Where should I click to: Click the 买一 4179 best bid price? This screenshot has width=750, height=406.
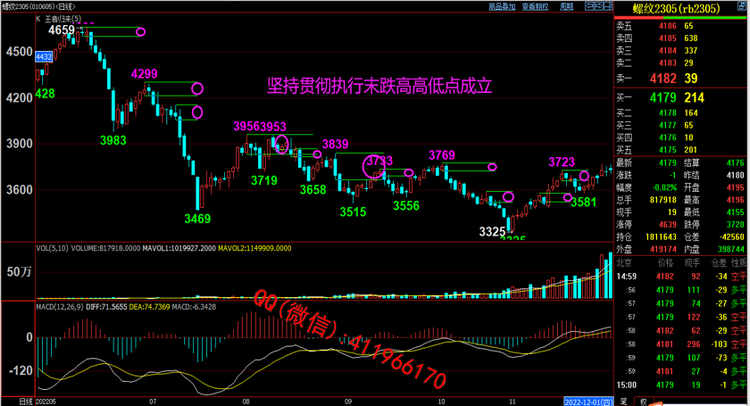pos(663,98)
